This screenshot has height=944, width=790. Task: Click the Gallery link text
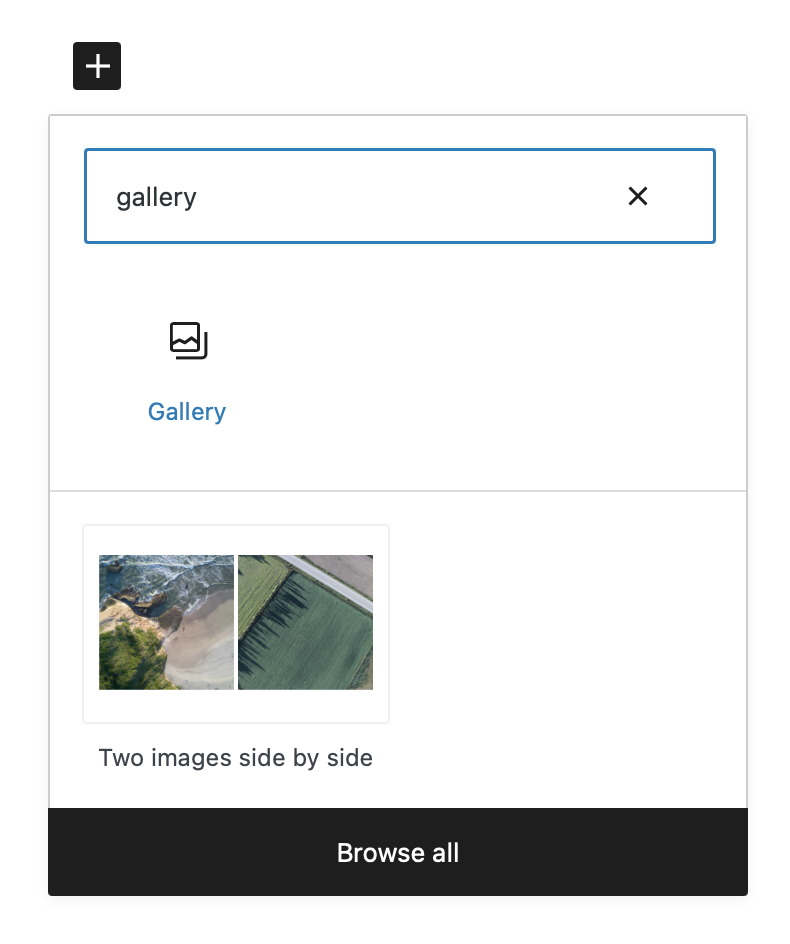tap(186, 411)
